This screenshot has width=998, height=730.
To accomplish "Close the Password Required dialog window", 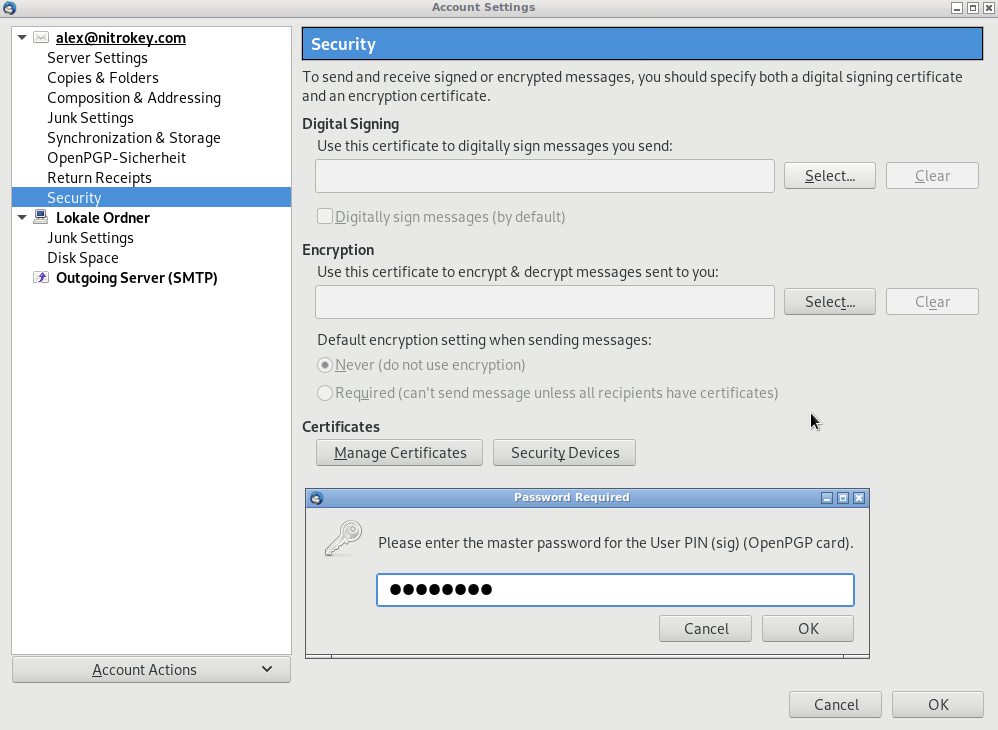I will (859, 498).
